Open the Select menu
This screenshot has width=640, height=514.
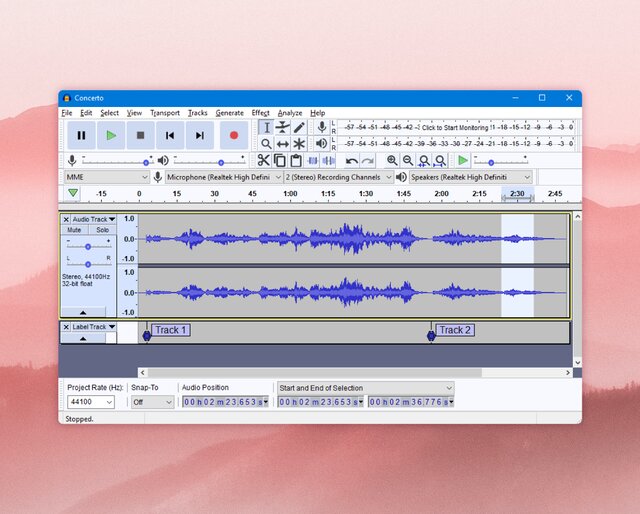click(x=109, y=113)
